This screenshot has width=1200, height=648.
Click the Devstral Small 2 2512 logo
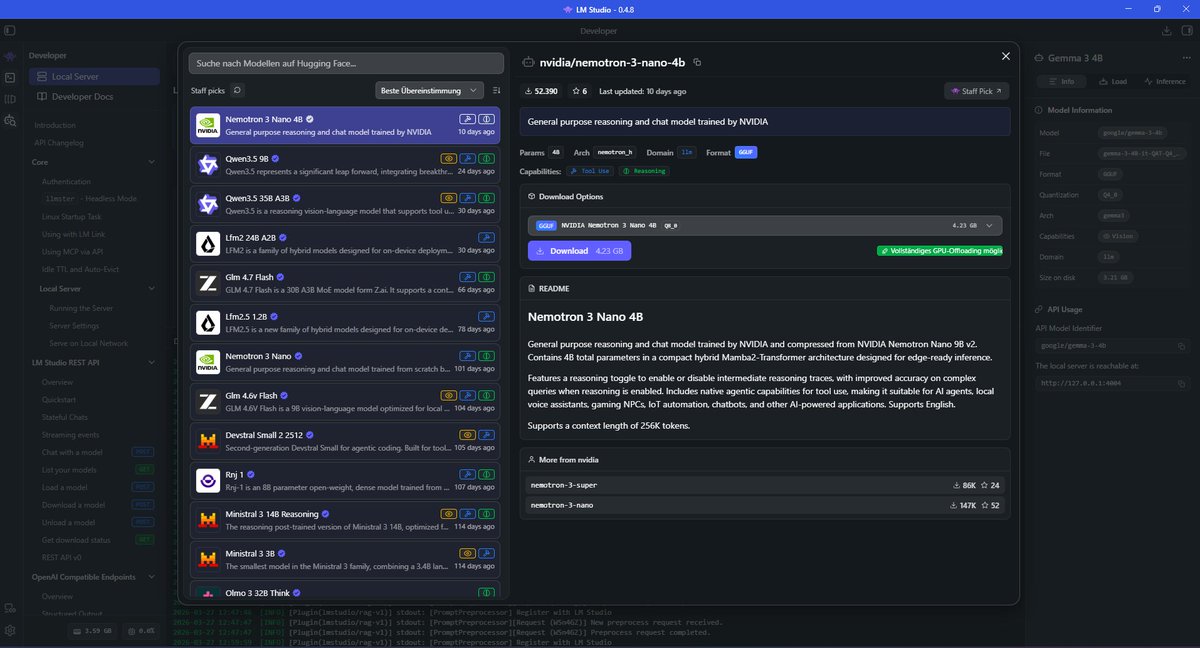(x=208, y=441)
